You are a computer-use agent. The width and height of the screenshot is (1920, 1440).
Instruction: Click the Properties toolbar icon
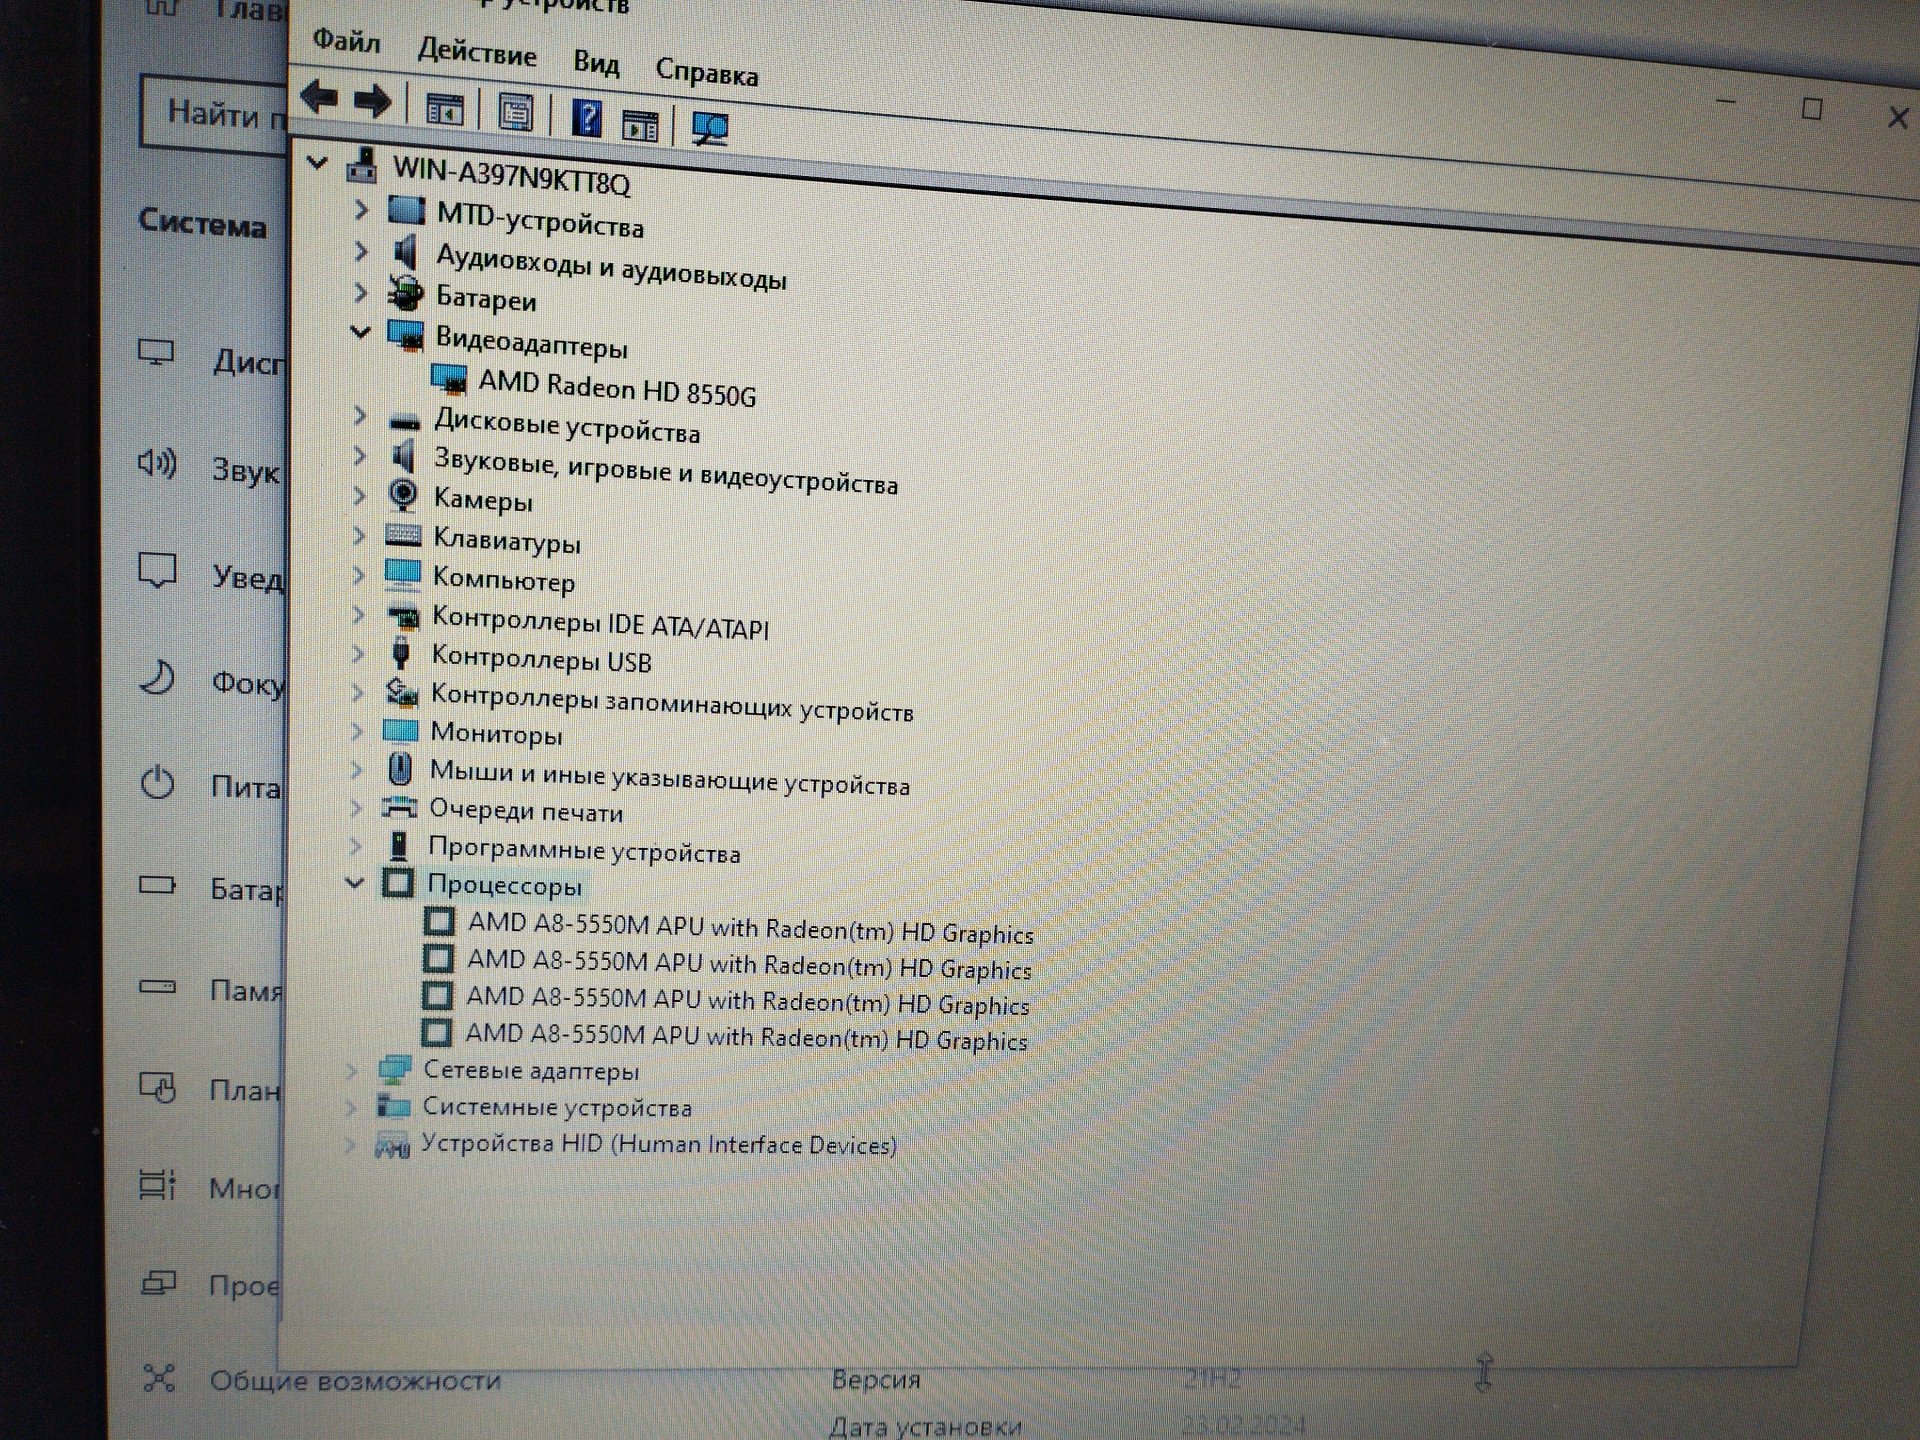point(515,112)
